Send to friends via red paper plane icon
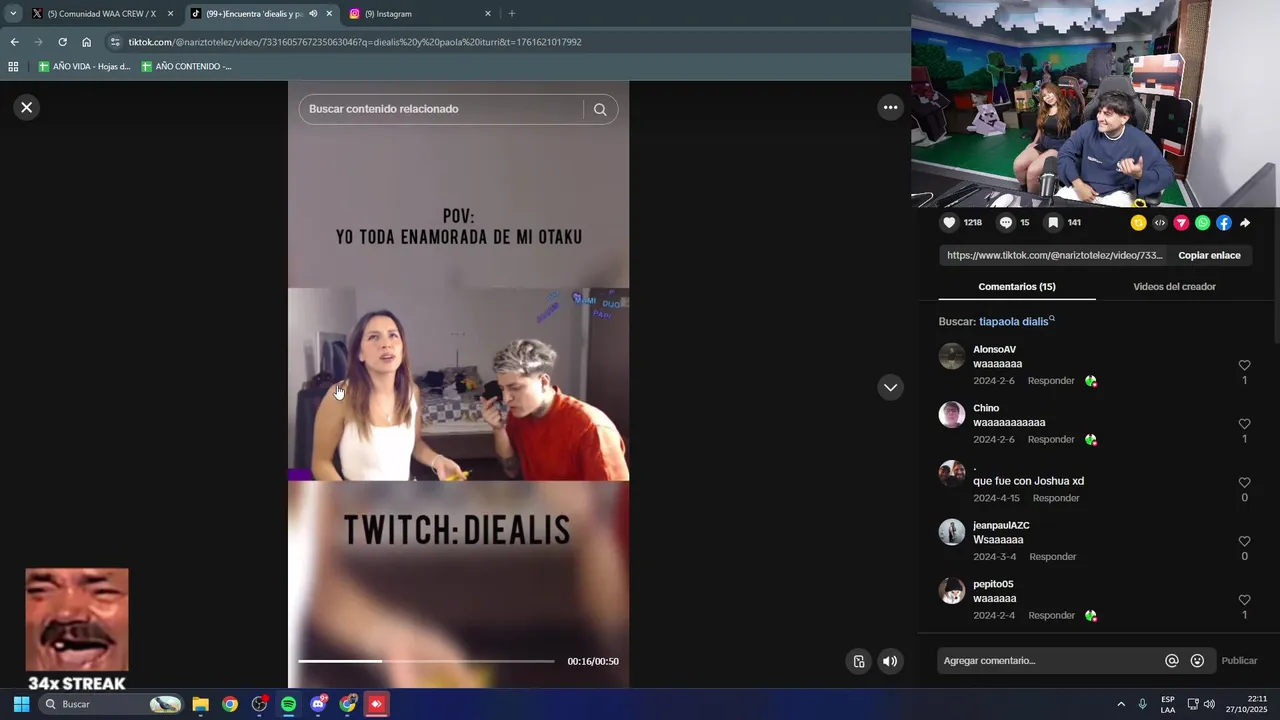The height and width of the screenshot is (720, 1280). coord(1181,223)
